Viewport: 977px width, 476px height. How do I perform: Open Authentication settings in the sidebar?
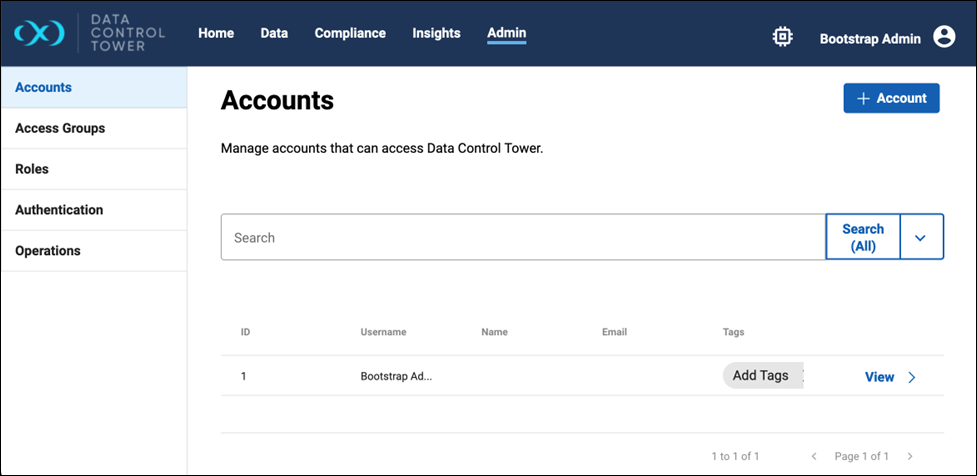click(59, 211)
